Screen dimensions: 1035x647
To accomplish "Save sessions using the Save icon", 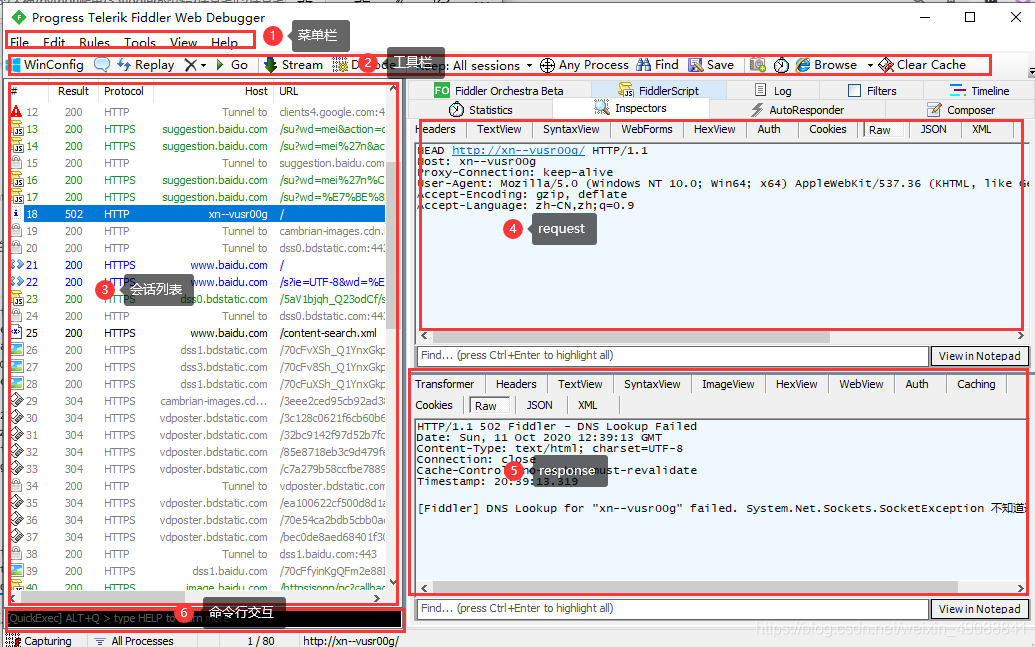I will (711, 65).
